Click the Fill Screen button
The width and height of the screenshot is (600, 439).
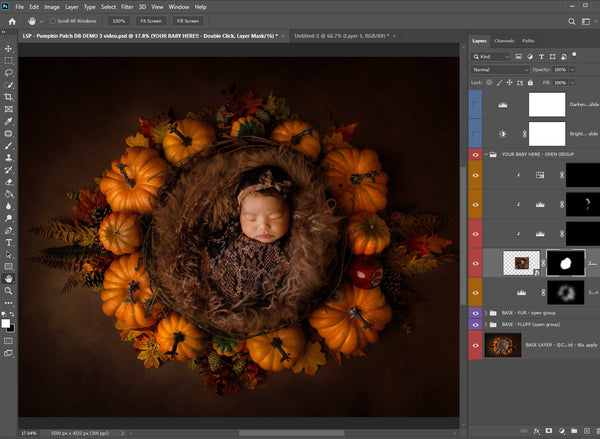[x=187, y=20]
